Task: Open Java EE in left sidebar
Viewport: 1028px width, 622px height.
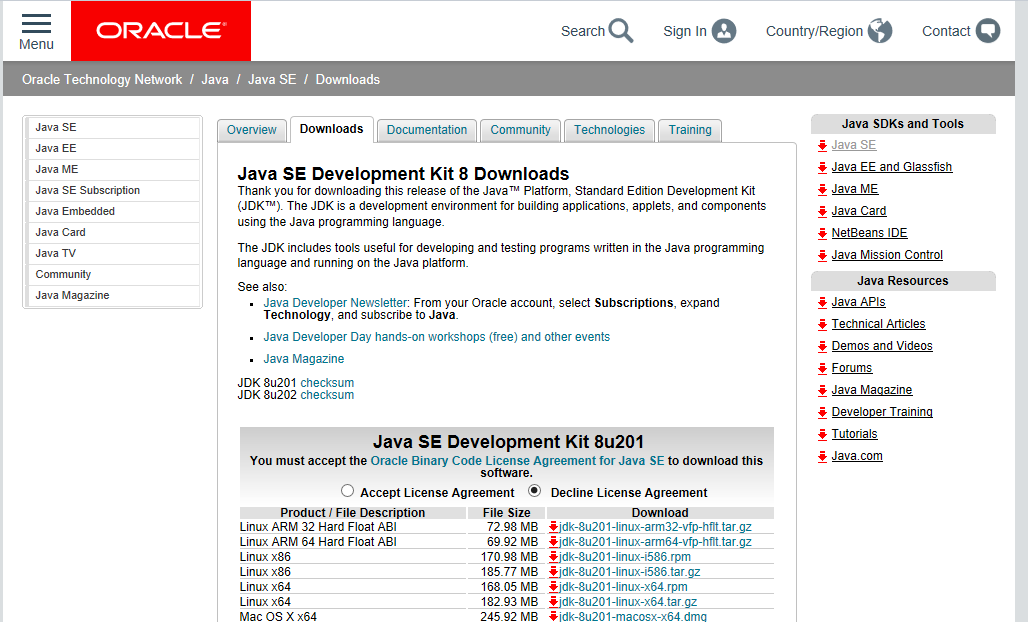Action: point(113,148)
